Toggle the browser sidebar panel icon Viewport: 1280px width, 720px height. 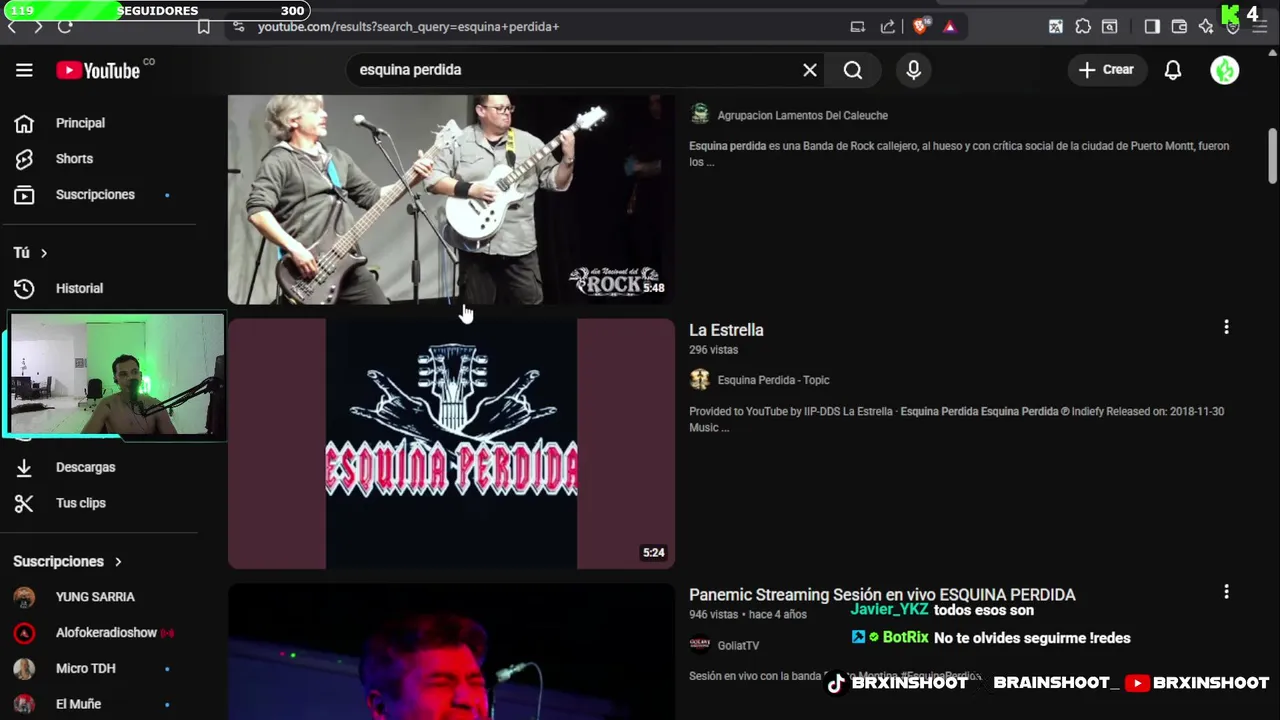1152,27
